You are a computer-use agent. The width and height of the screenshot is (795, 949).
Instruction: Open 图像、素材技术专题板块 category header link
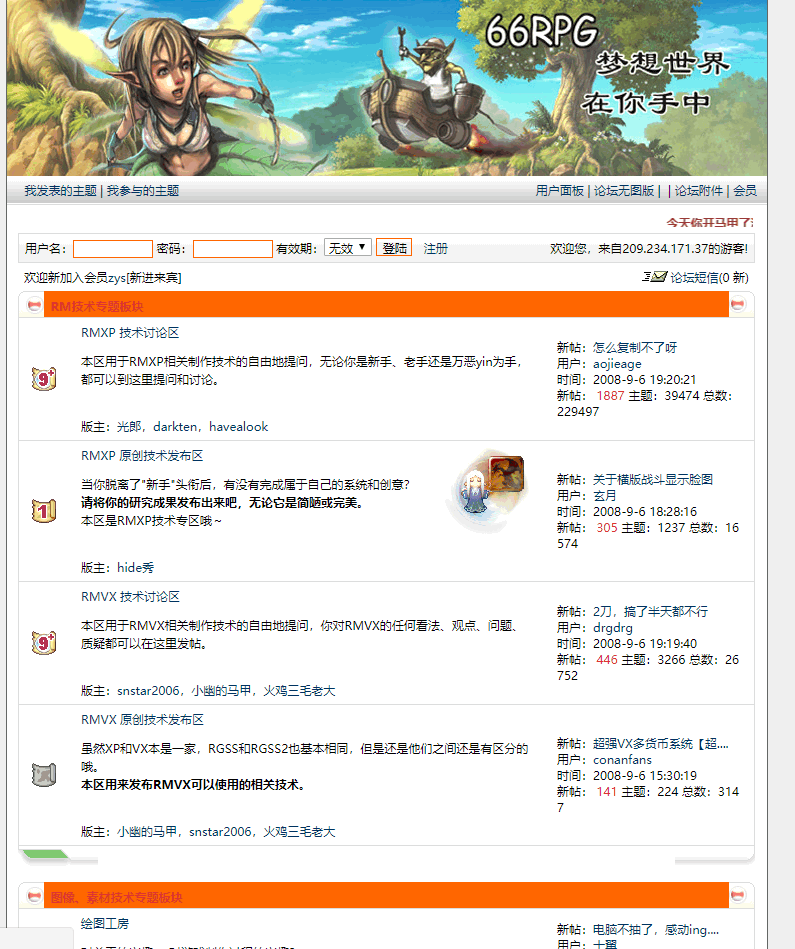pos(116,897)
